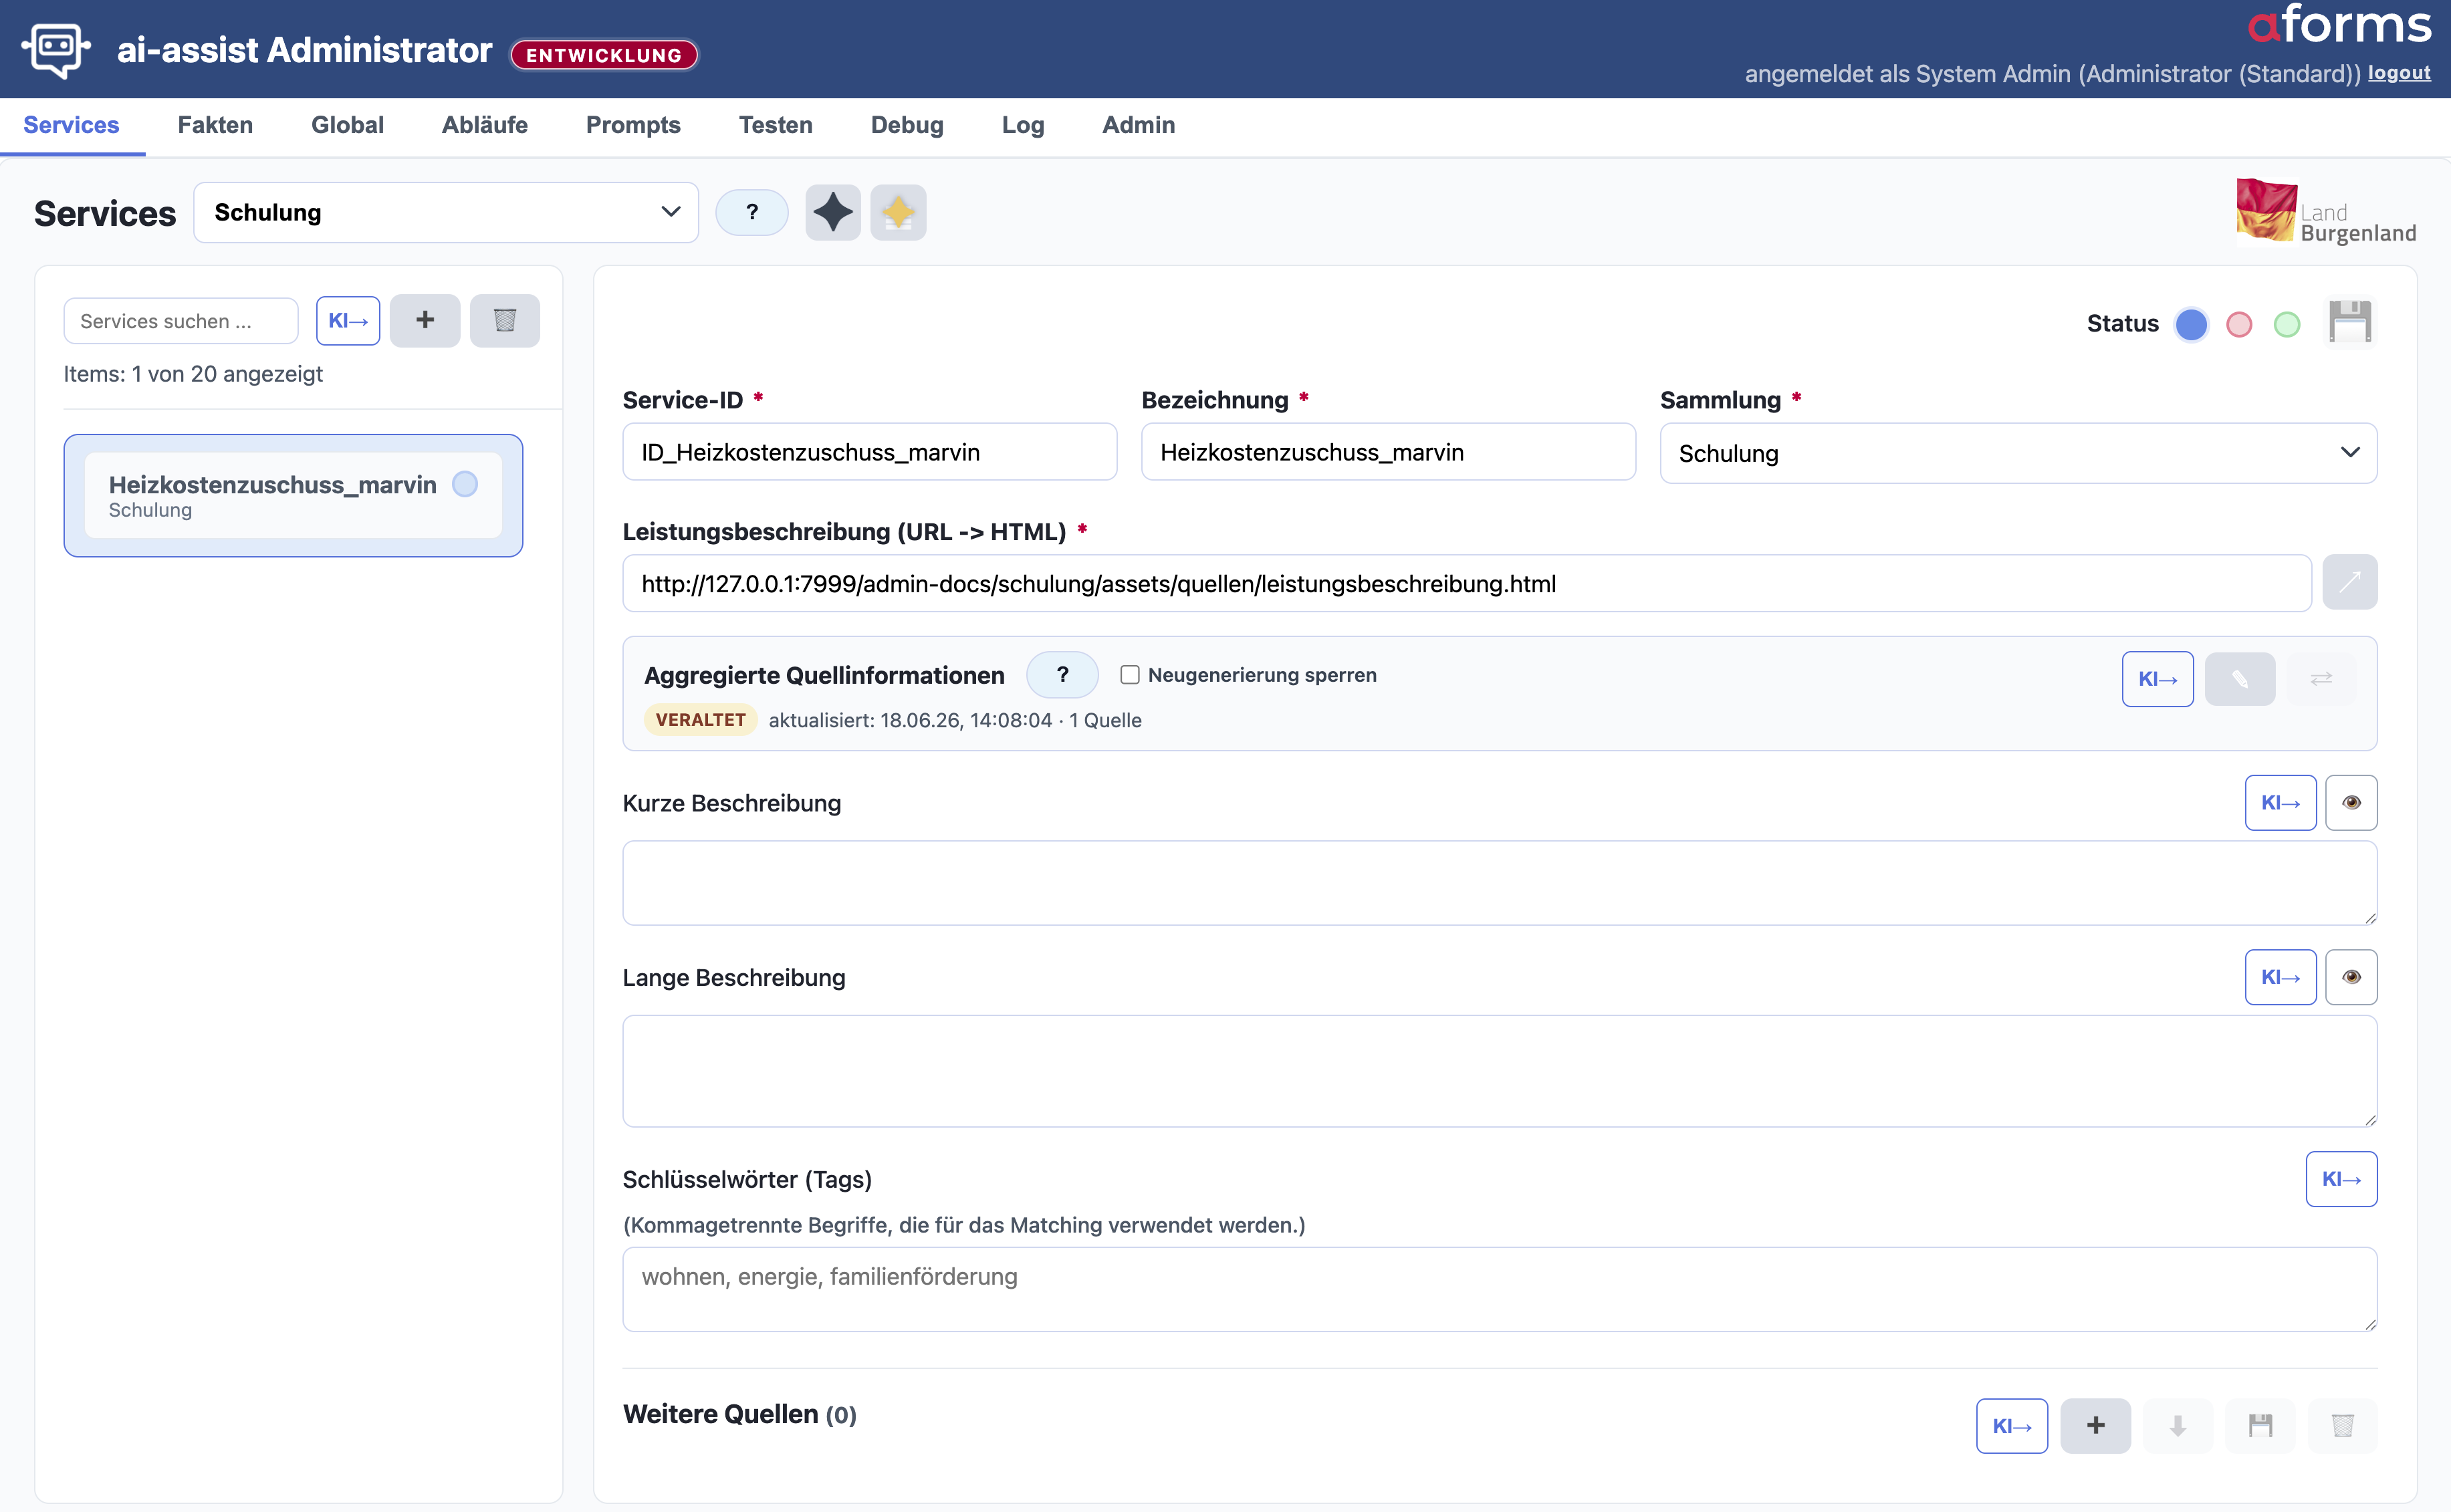Open the Log tab
Image resolution: width=2451 pixels, height=1512 pixels.
coord(1023,125)
